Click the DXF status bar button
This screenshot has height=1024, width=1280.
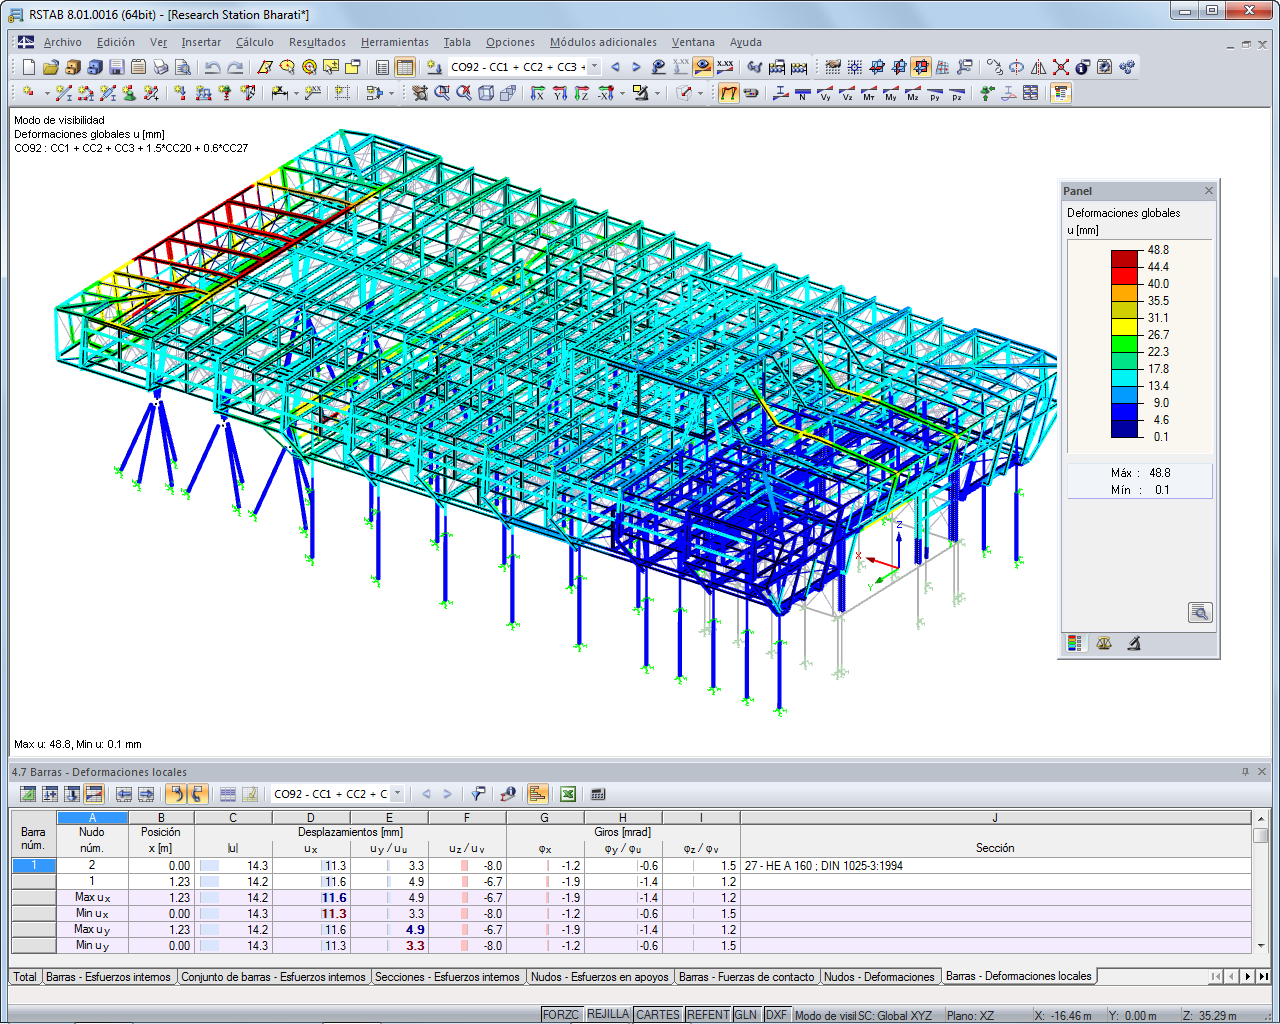(x=777, y=1015)
